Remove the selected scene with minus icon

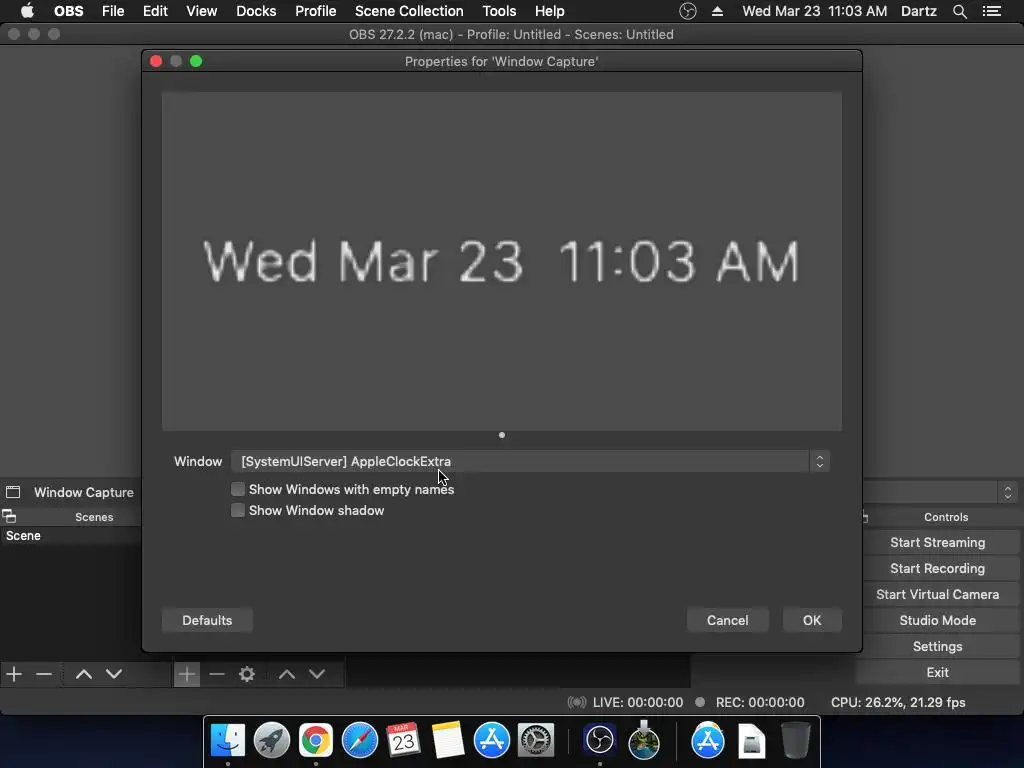click(x=44, y=673)
